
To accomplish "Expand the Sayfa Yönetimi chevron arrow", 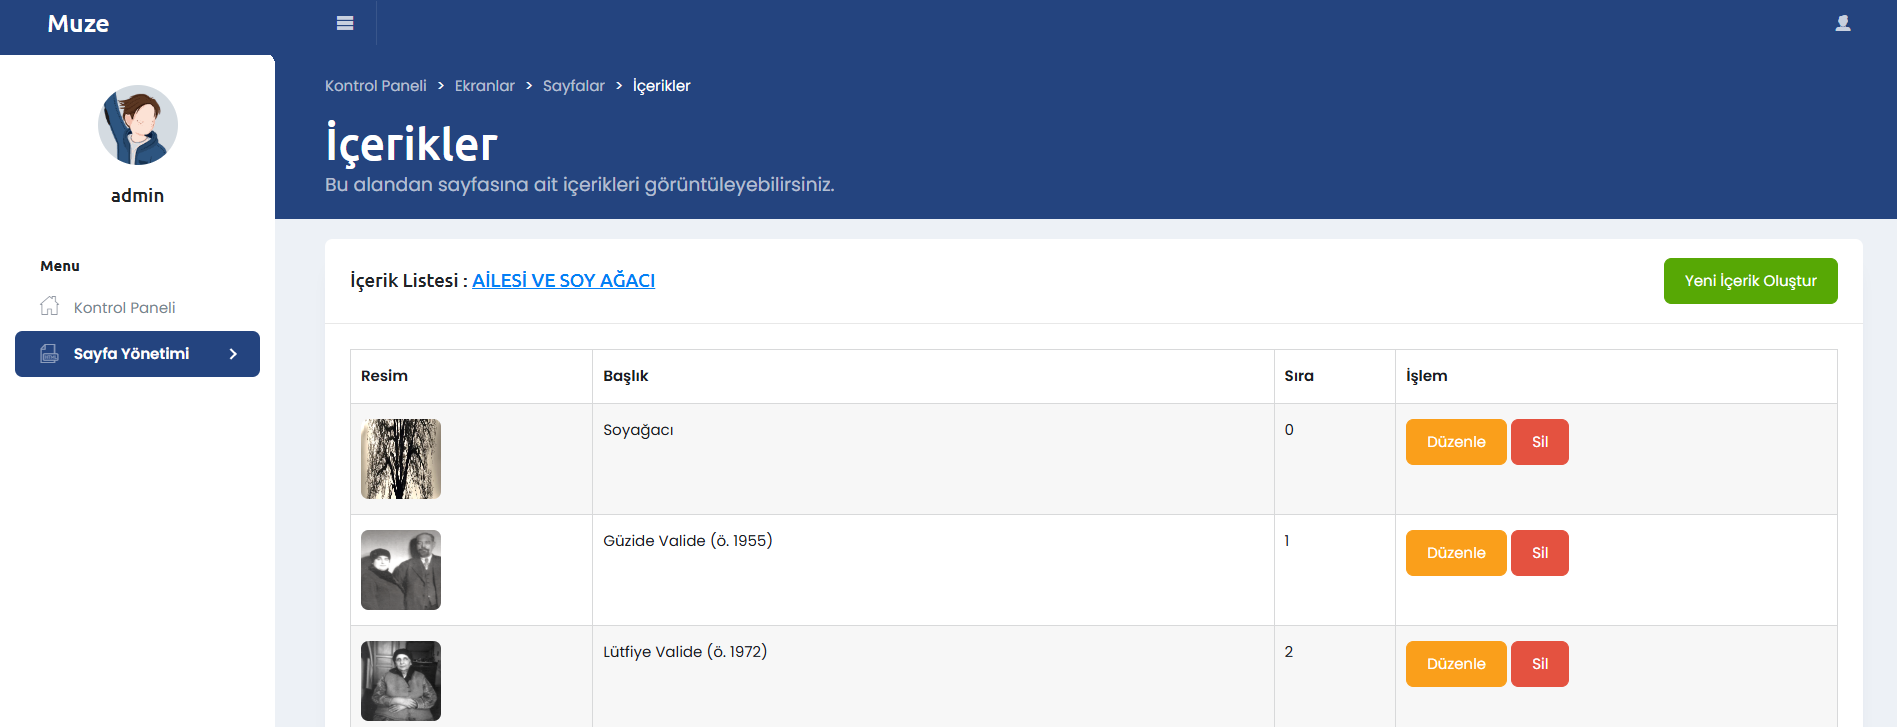I will 233,353.
